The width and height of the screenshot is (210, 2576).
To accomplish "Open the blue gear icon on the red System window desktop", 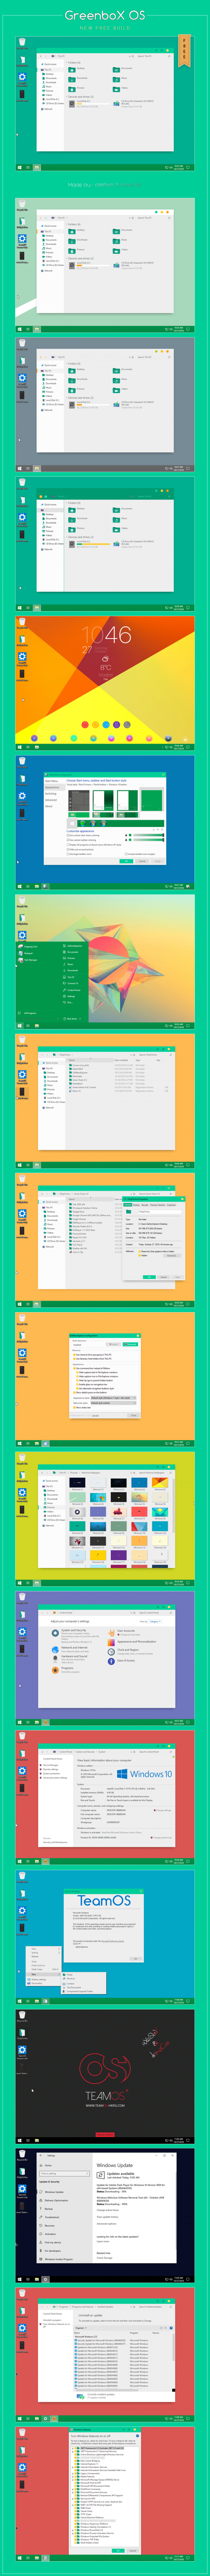I will pos(22,1771).
